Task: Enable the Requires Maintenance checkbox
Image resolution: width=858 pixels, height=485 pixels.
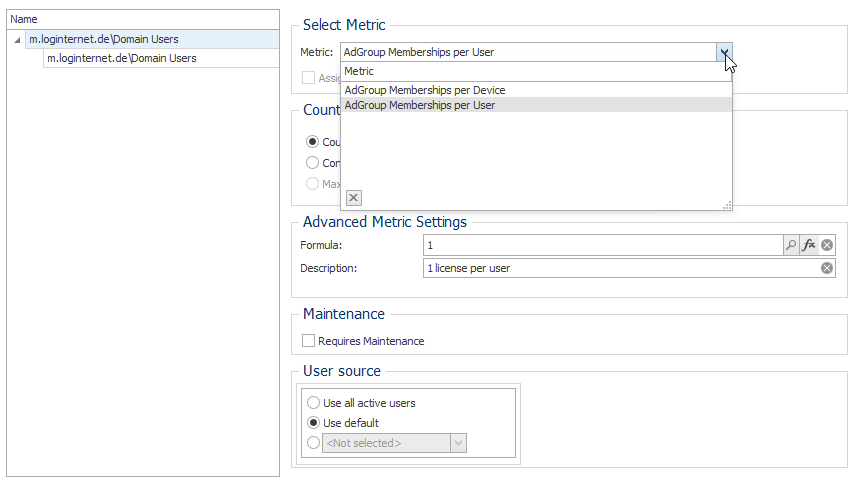Action: tap(309, 340)
